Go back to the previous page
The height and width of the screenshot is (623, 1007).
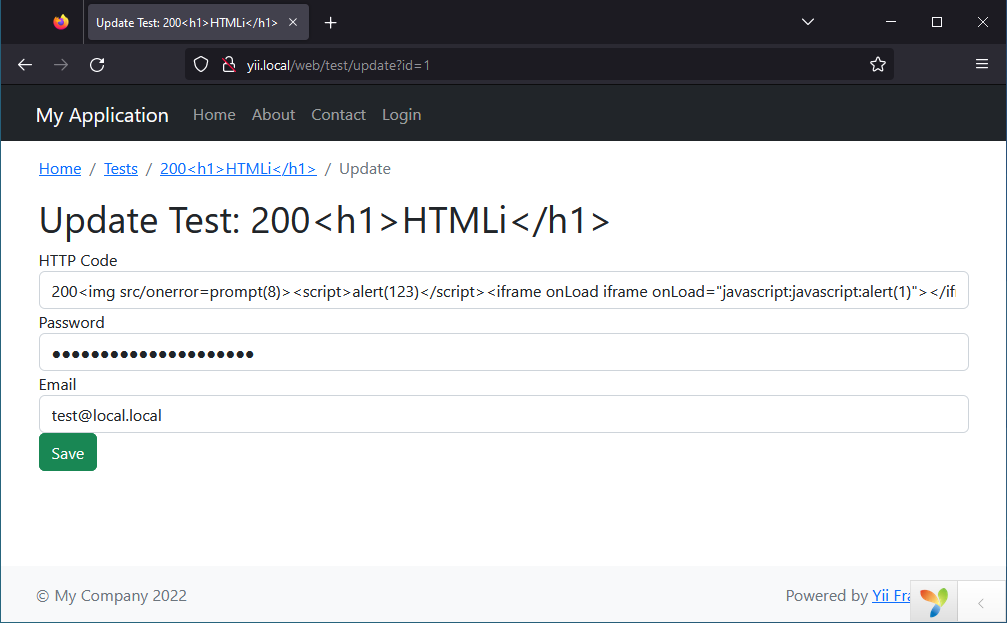point(25,65)
